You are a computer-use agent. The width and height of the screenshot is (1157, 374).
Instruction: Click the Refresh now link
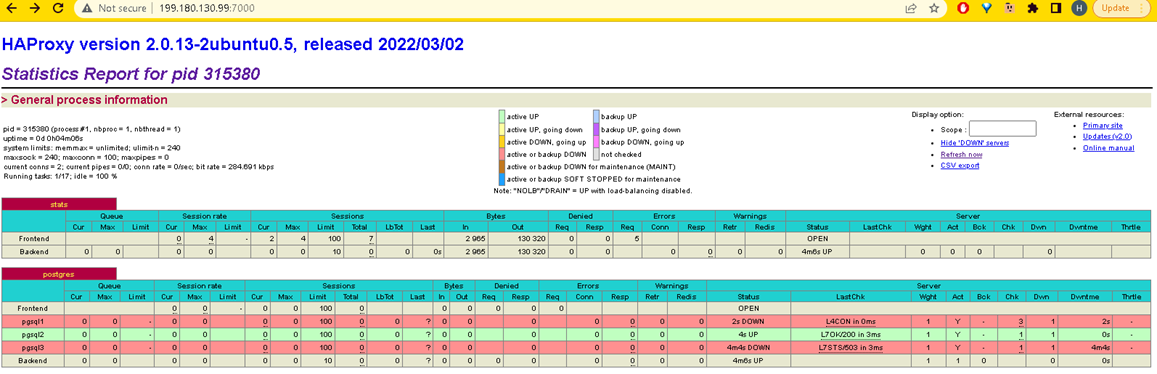pos(961,154)
